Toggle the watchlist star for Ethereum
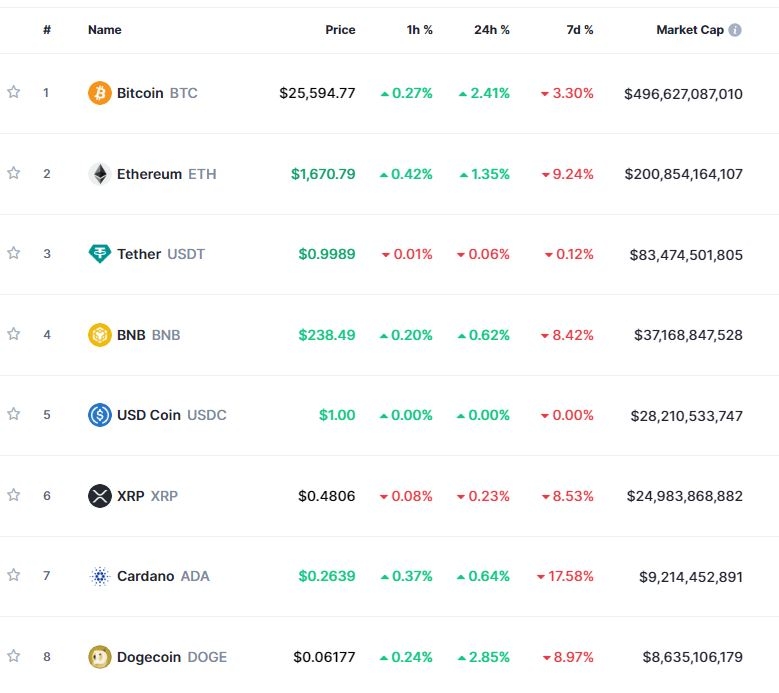Viewport: 779px width, 693px height. 14,173
